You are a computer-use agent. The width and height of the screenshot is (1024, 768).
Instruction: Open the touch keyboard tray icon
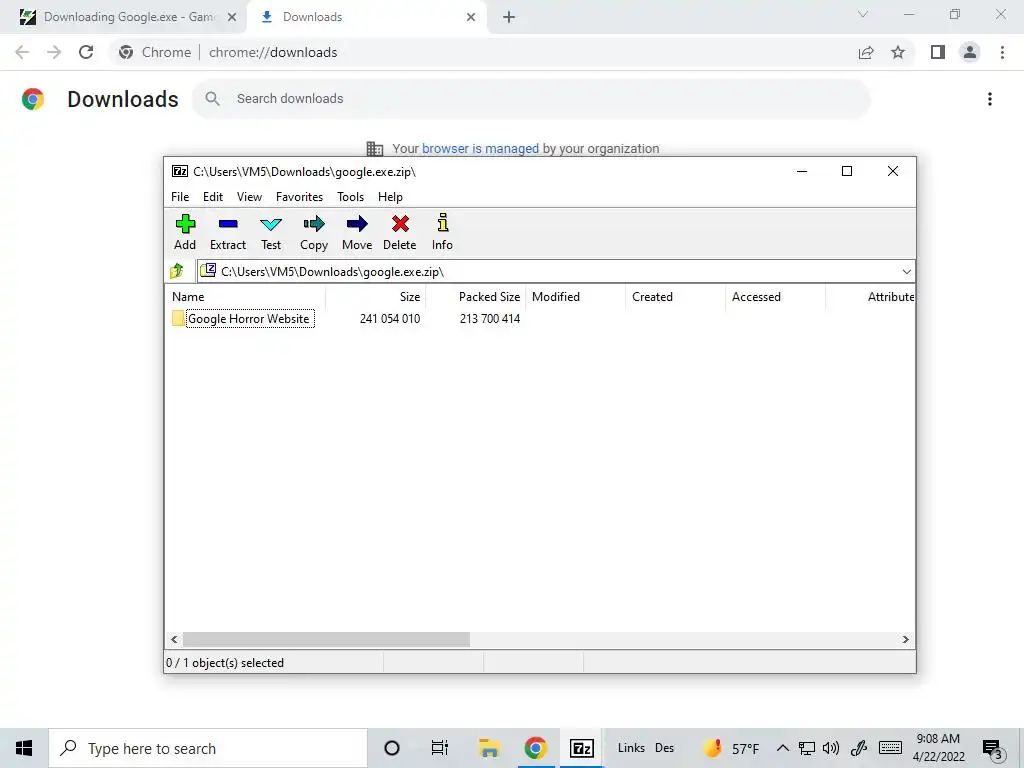click(x=889, y=748)
